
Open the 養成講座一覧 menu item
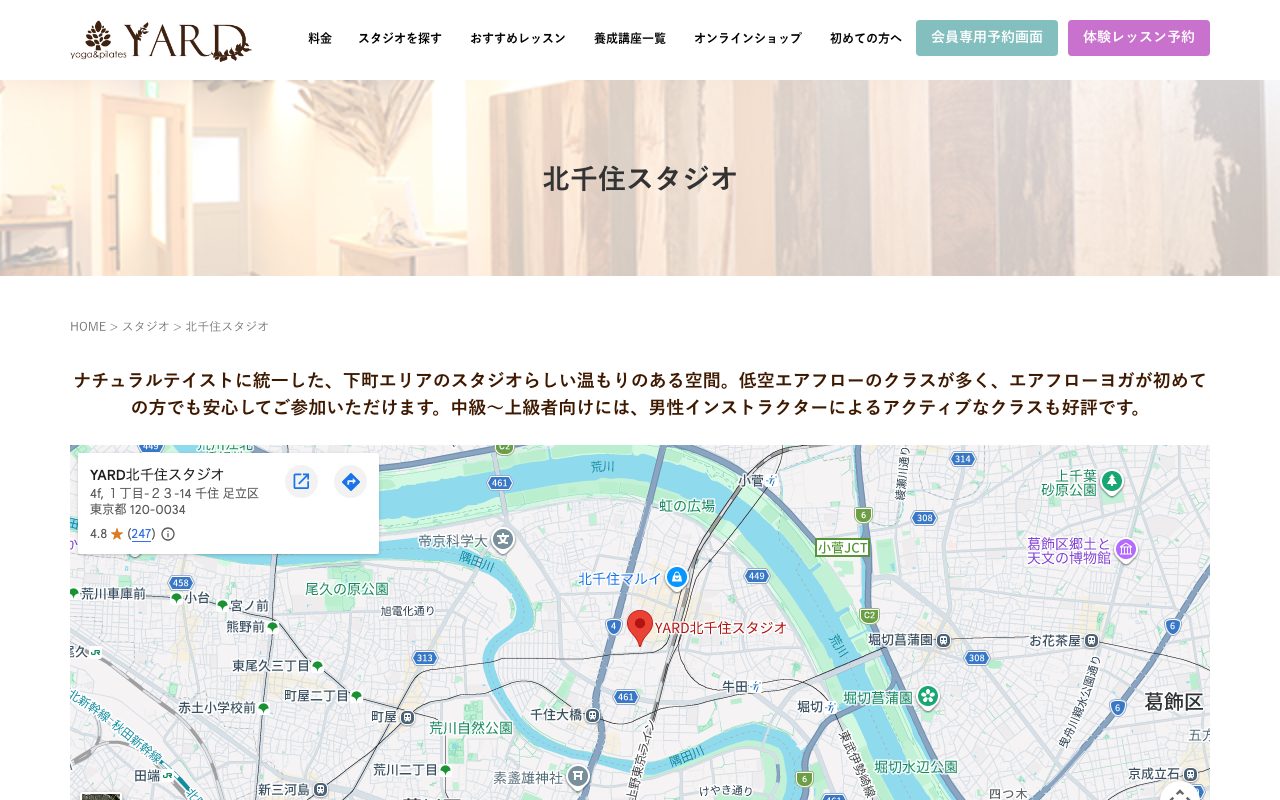630,38
